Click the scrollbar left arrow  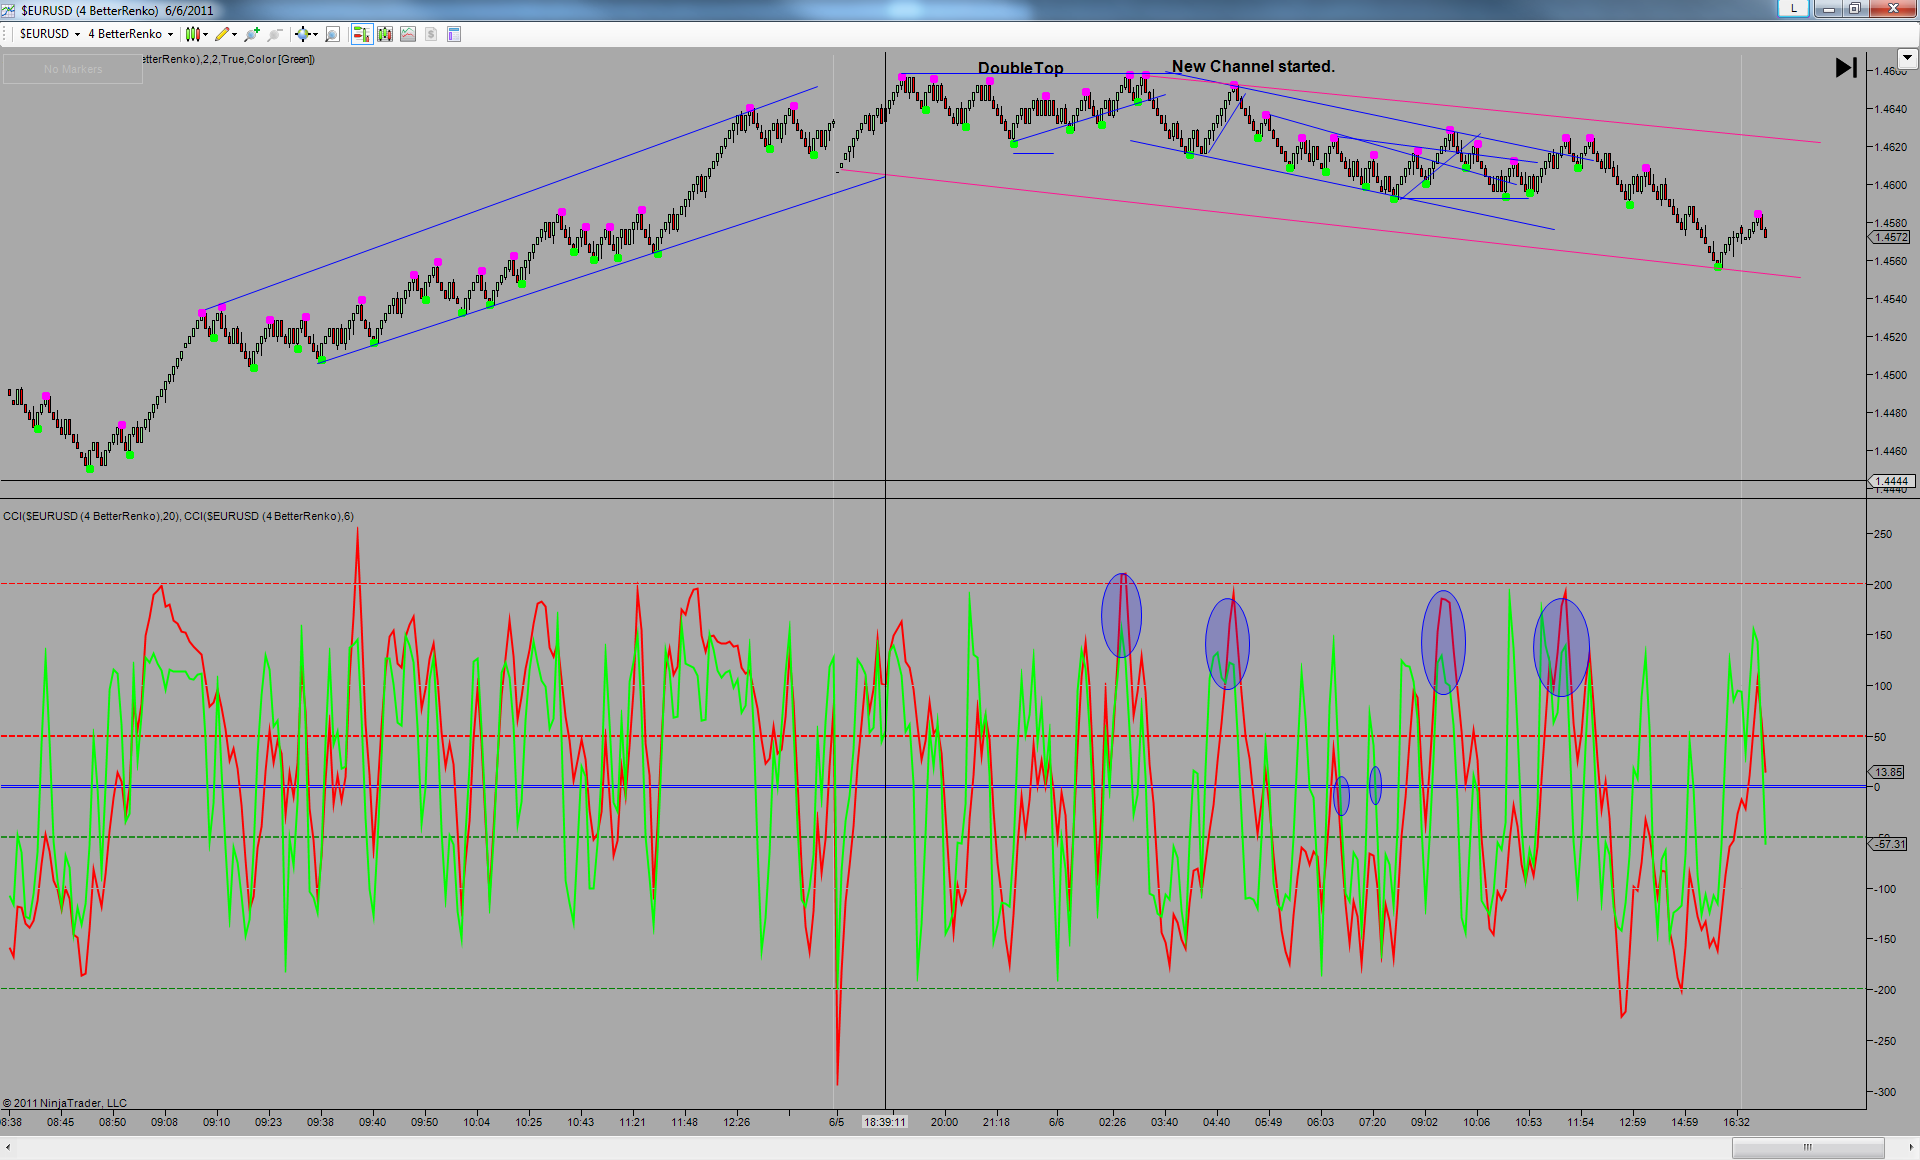(8, 1147)
